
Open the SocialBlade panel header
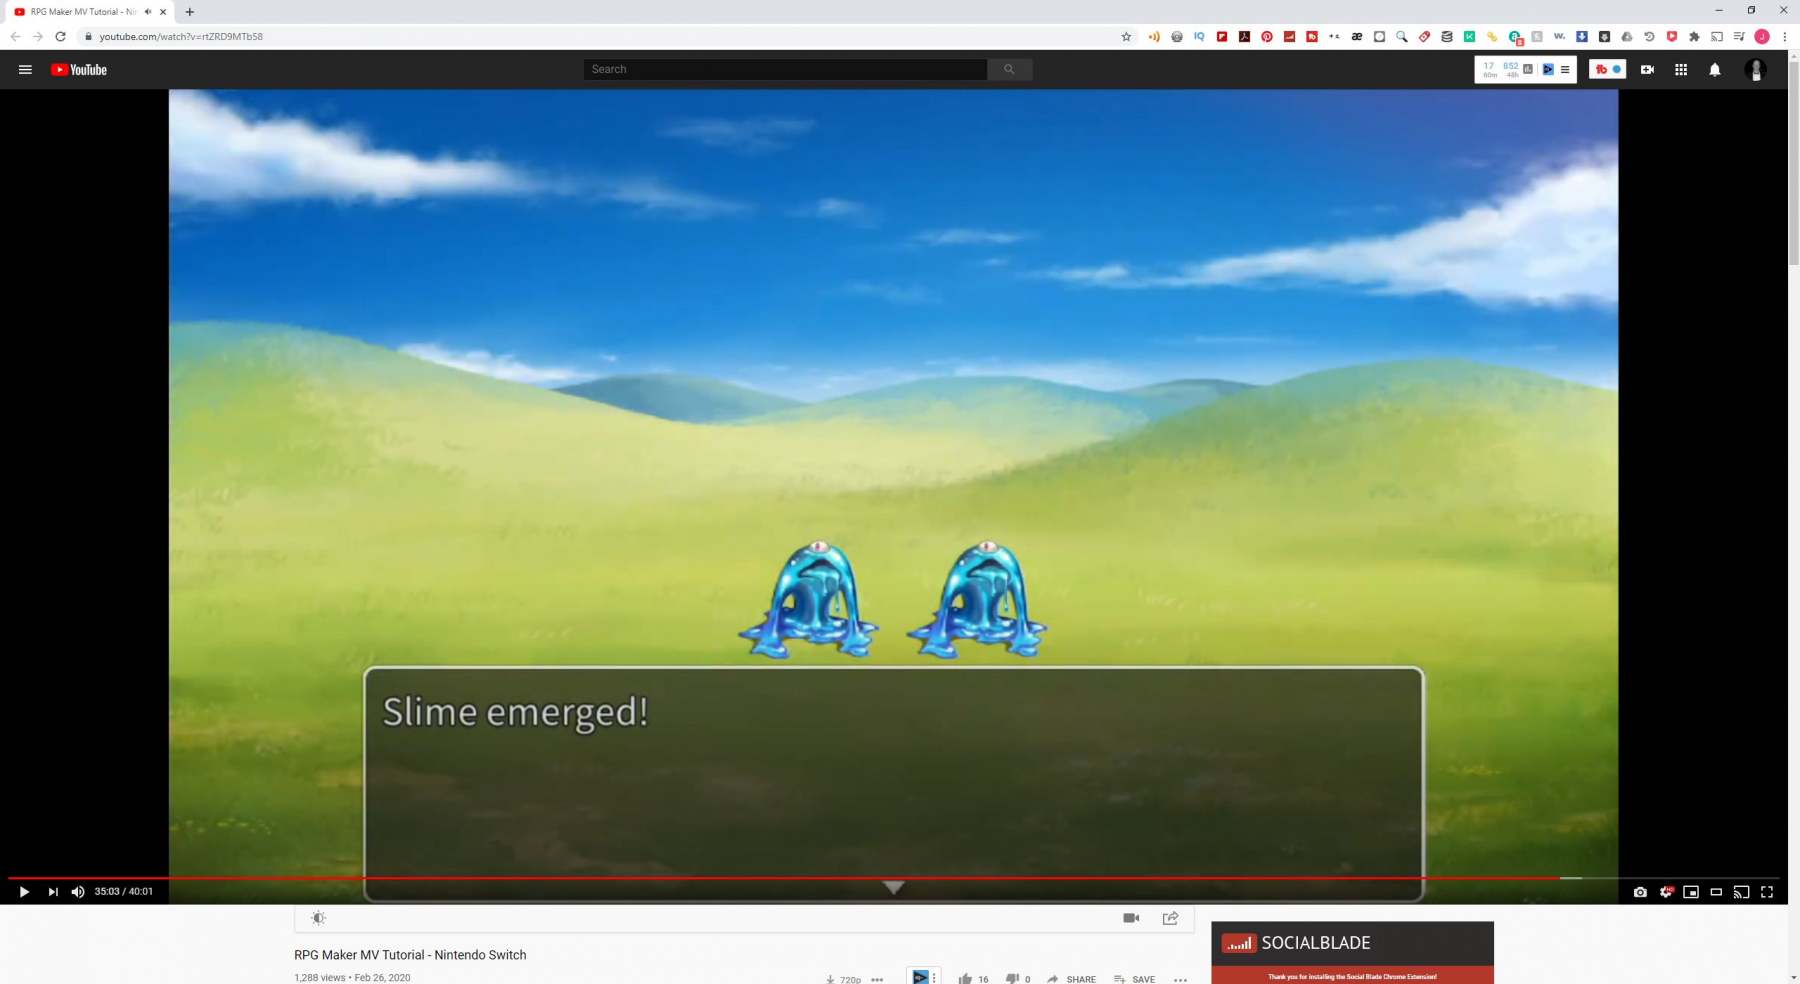pos(1352,943)
